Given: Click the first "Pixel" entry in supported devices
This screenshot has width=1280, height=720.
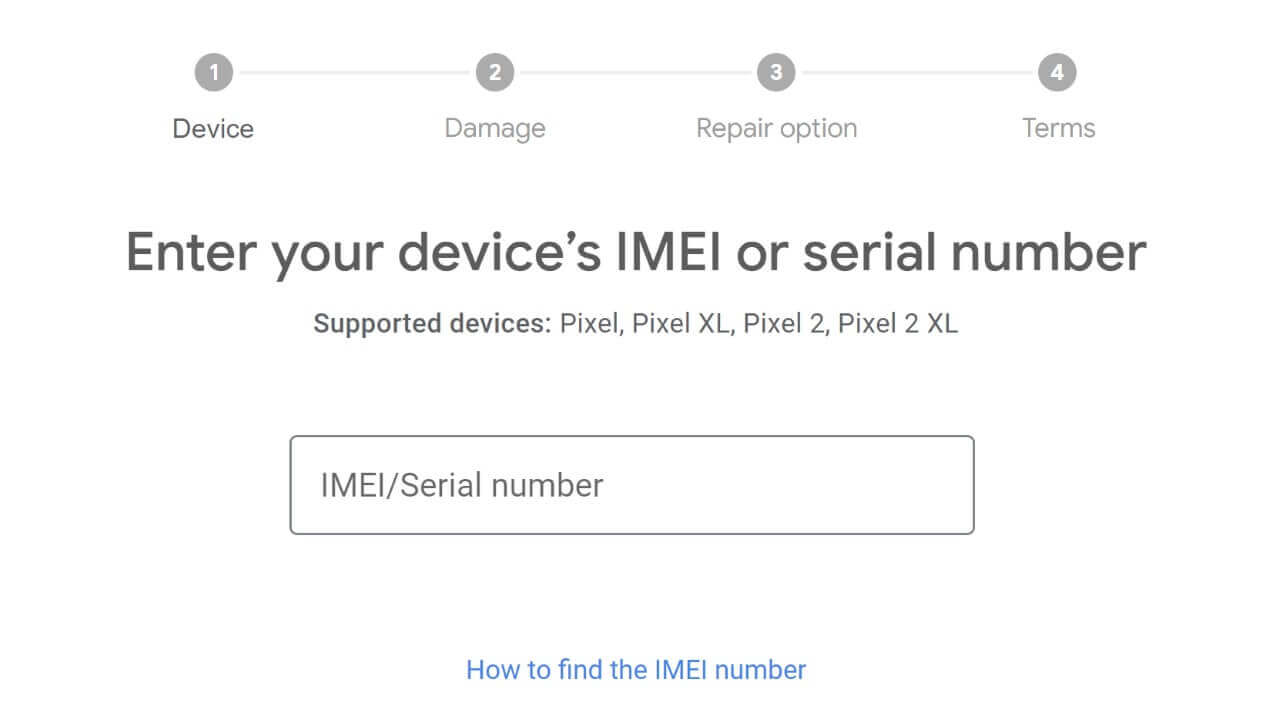Looking at the screenshot, I should (x=588, y=324).
